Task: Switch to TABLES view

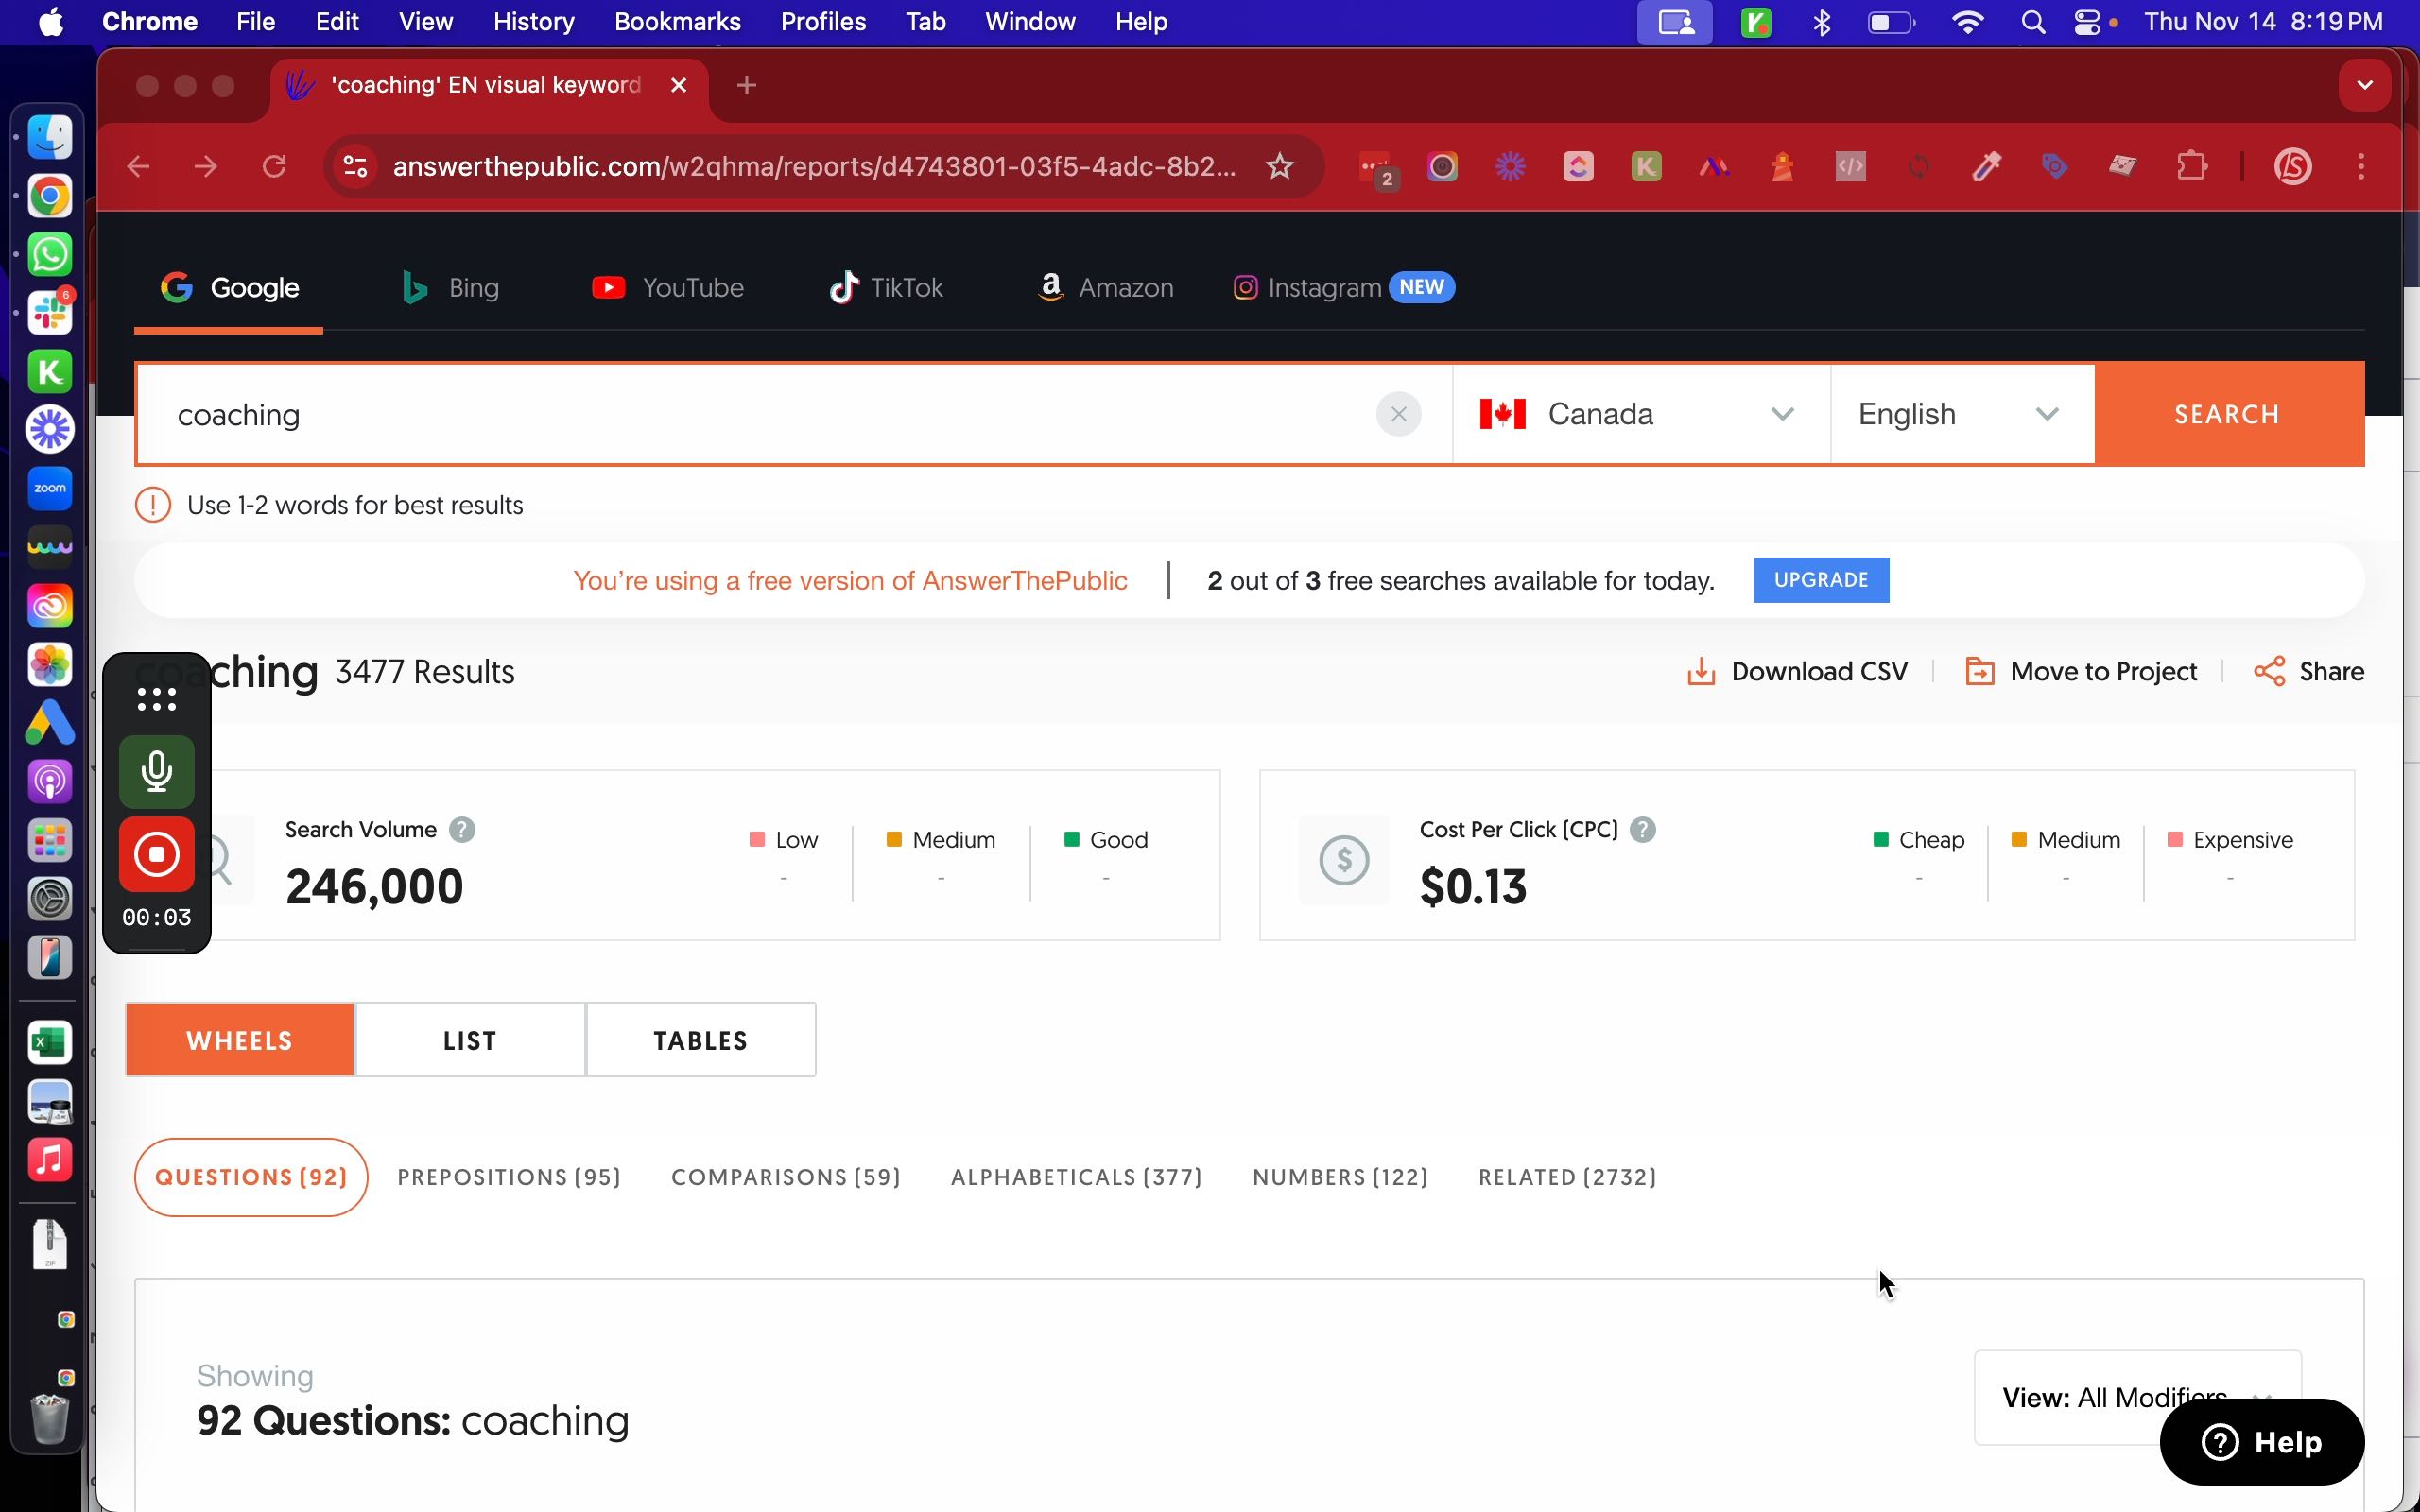Action: click(x=700, y=1040)
